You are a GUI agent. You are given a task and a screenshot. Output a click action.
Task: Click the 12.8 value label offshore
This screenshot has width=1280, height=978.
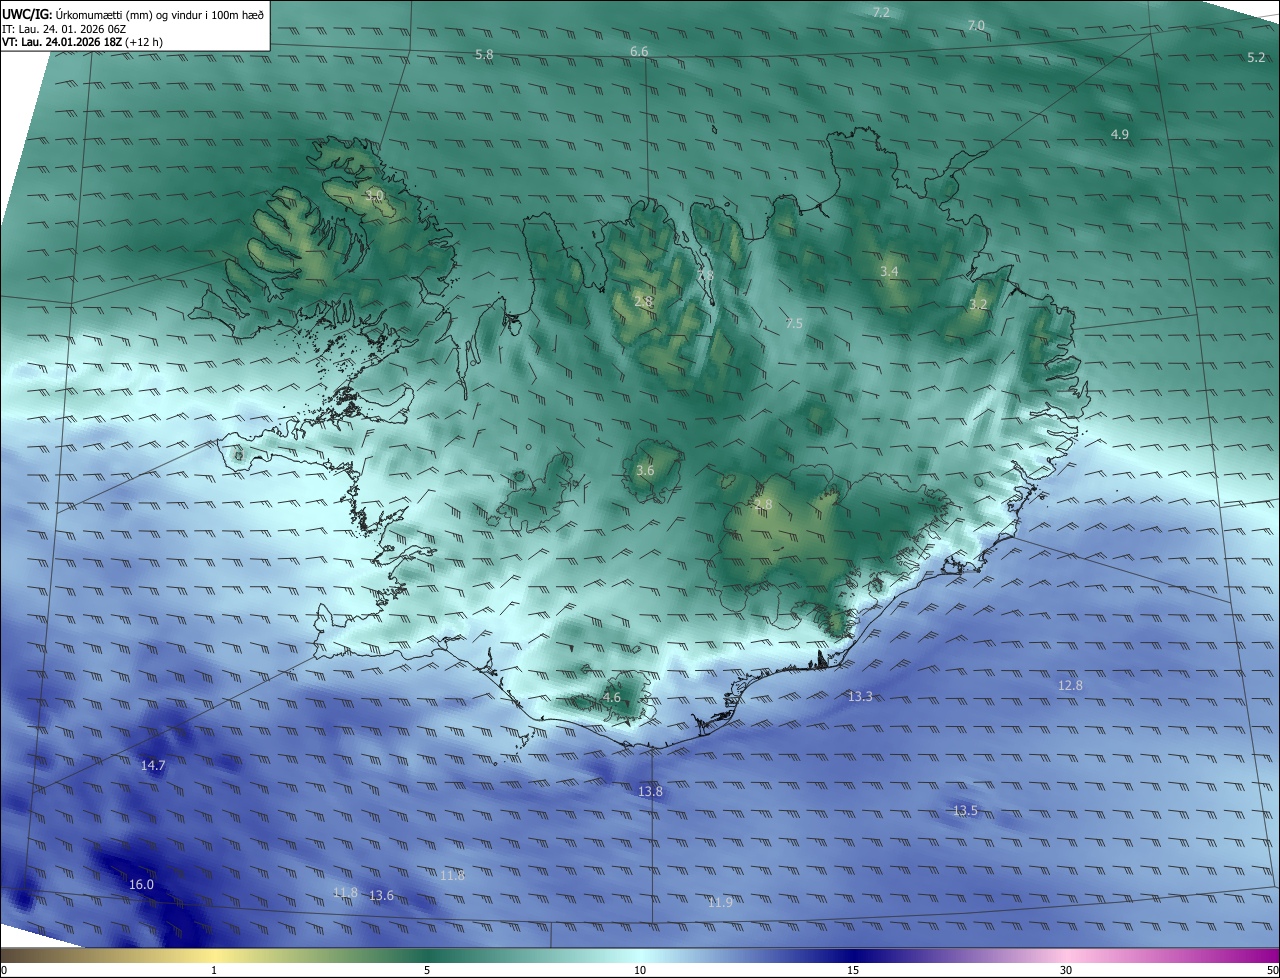click(1070, 685)
